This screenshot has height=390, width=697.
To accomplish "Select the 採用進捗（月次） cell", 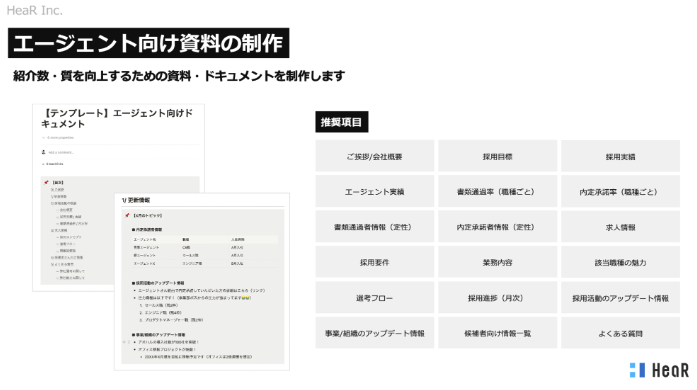I will (x=497, y=298).
